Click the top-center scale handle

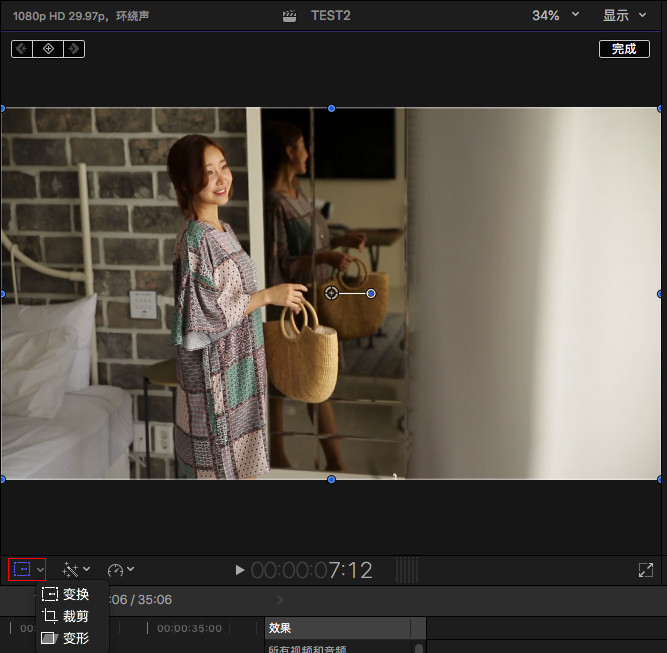point(331,108)
